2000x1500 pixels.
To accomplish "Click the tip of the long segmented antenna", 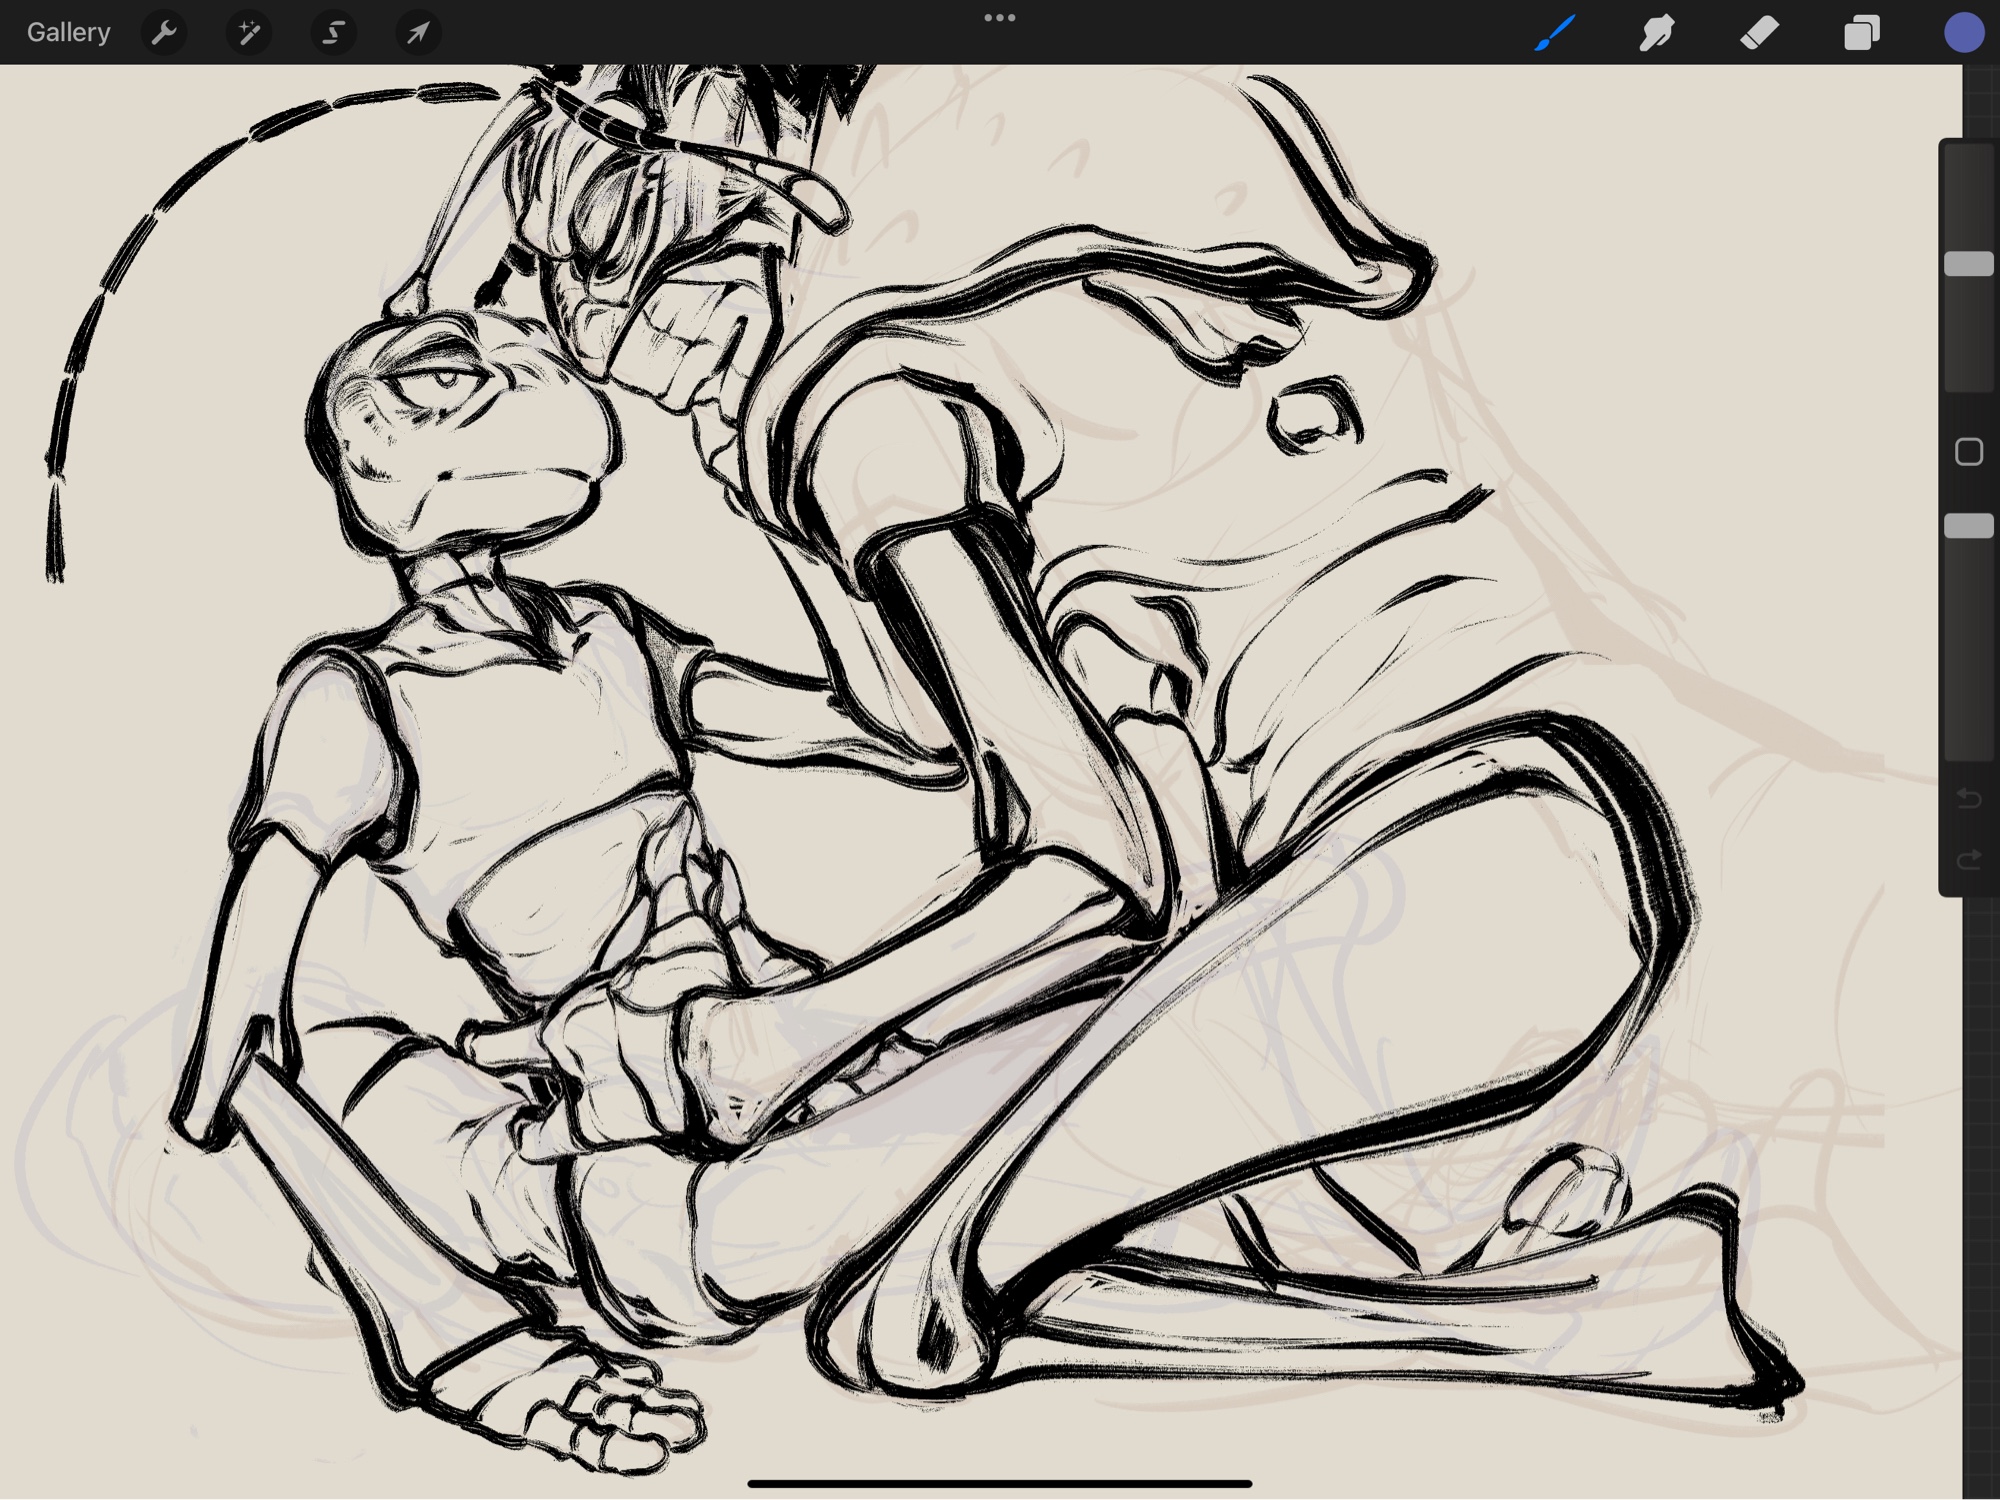I will (55, 572).
